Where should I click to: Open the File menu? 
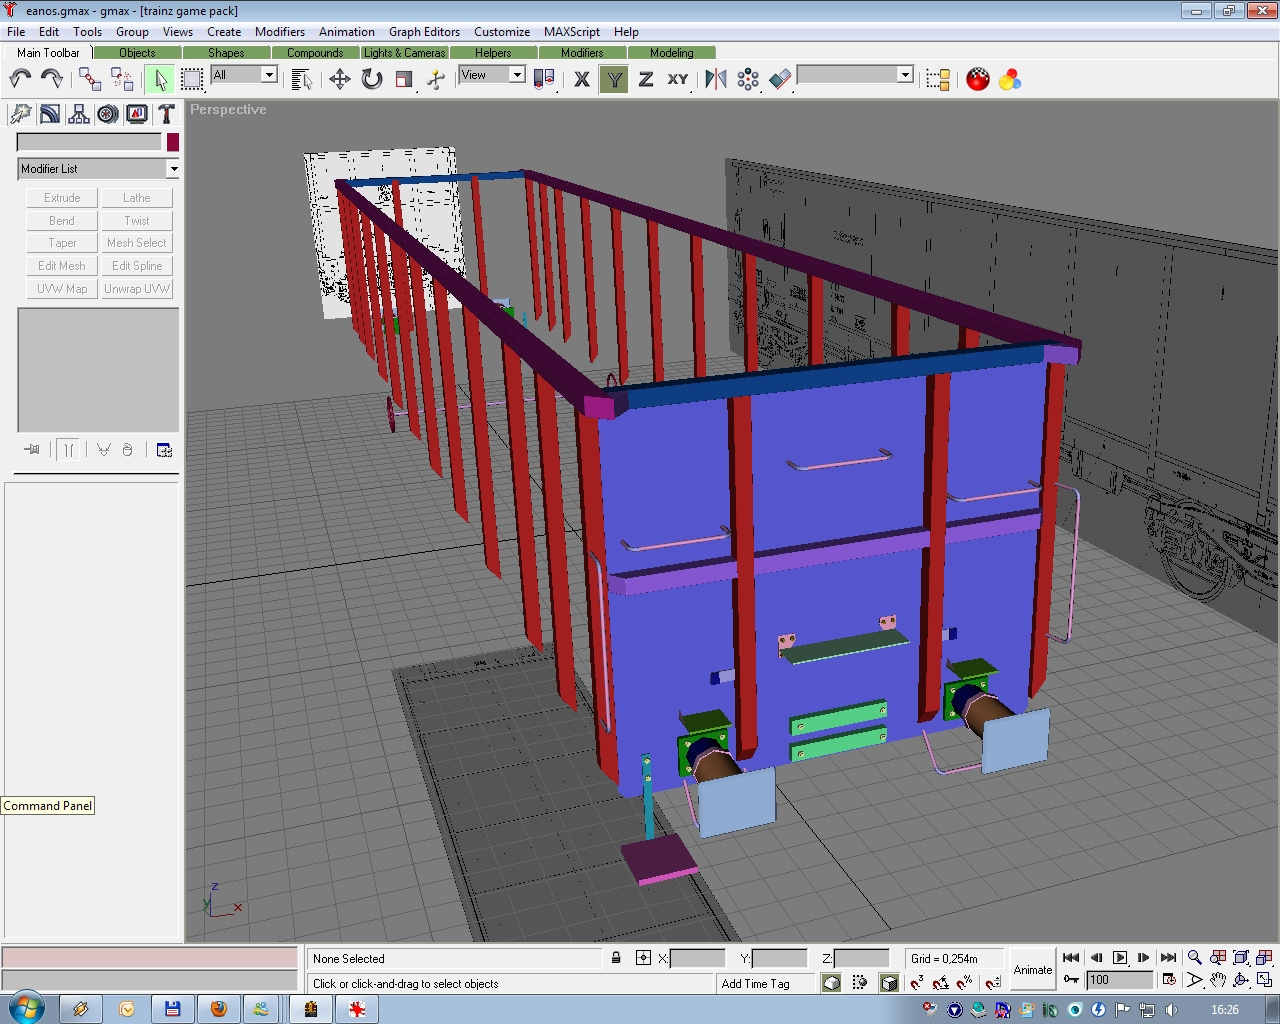(x=16, y=32)
